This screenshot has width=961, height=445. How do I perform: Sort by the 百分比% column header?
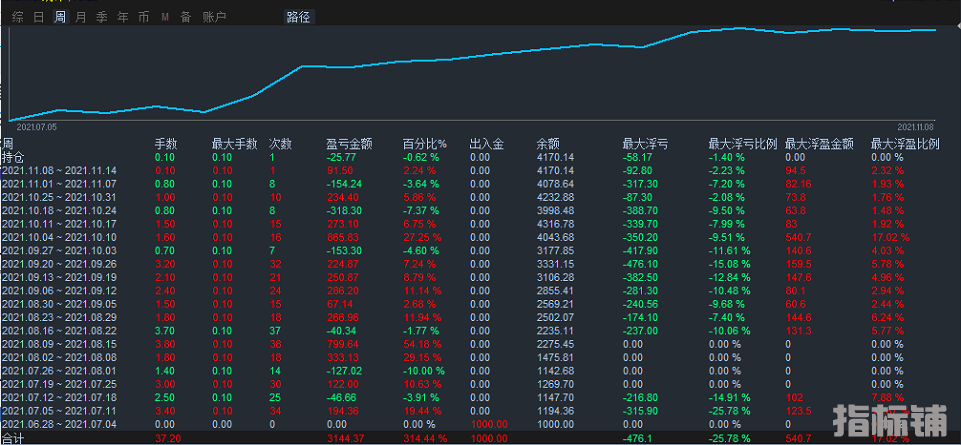coord(424,144)
